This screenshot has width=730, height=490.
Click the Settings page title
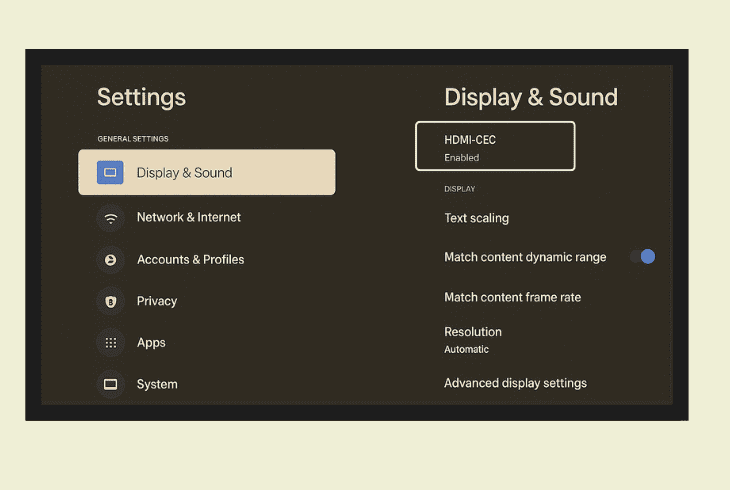(x=142, y=98)
